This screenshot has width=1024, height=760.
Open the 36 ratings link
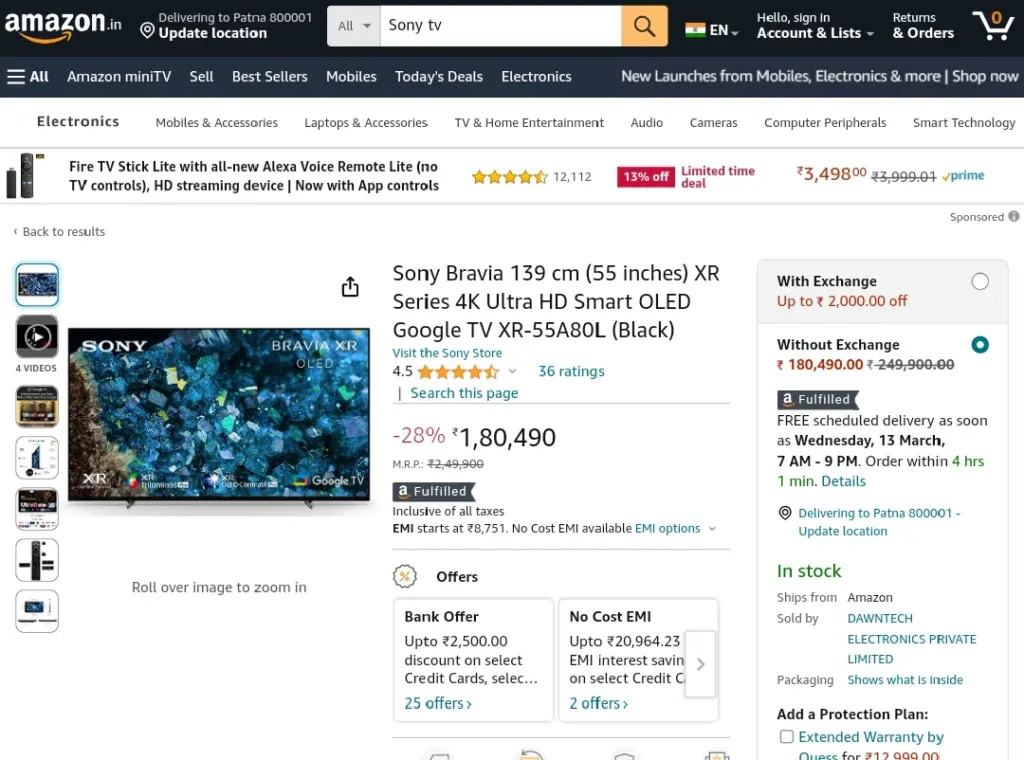point(571,371)
